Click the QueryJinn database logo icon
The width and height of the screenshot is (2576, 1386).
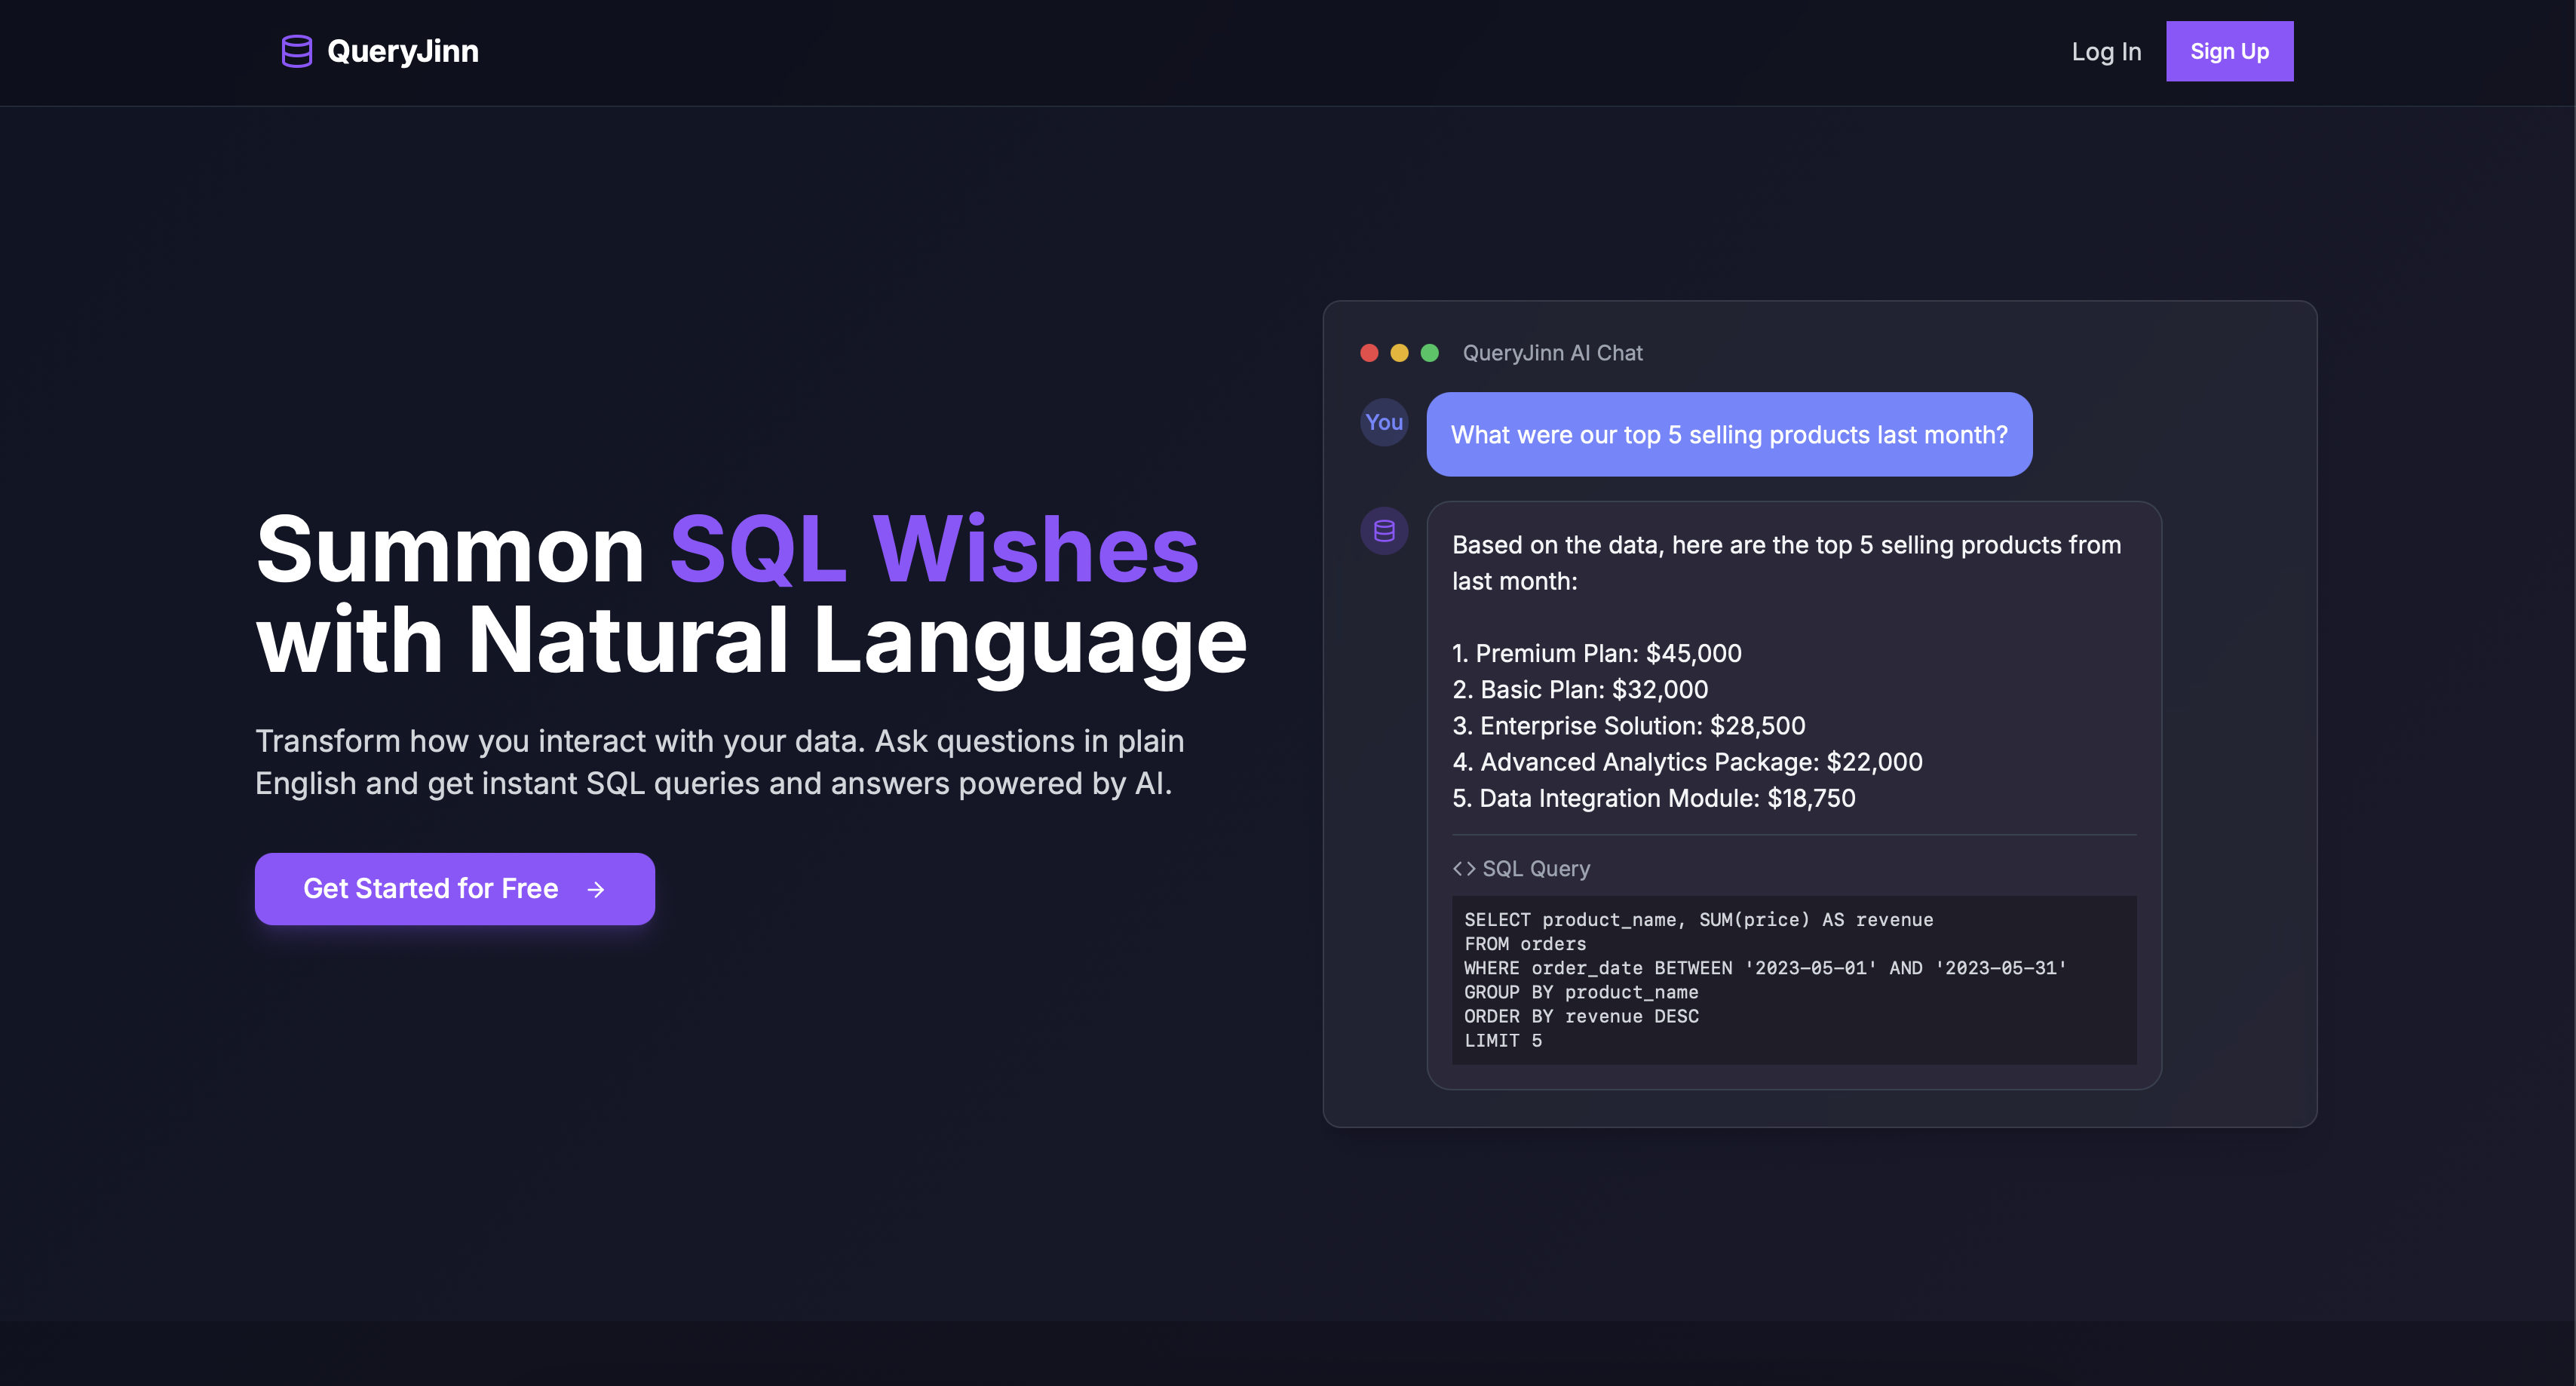[x=296, y=51]
